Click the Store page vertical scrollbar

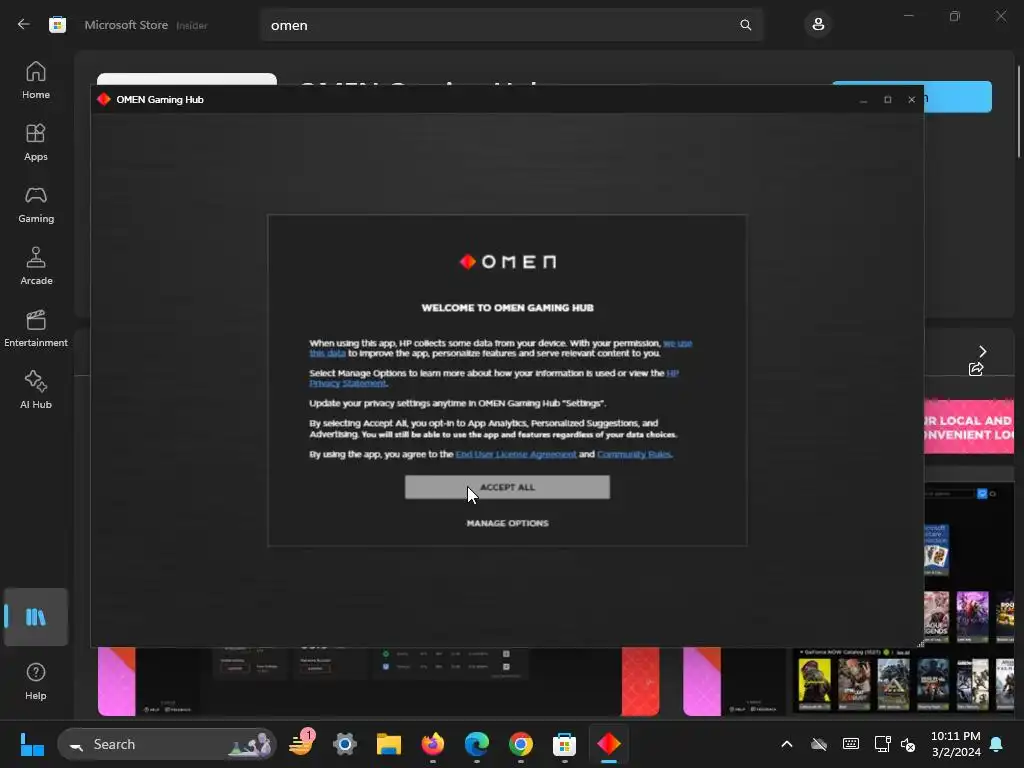click(1019, 111)
